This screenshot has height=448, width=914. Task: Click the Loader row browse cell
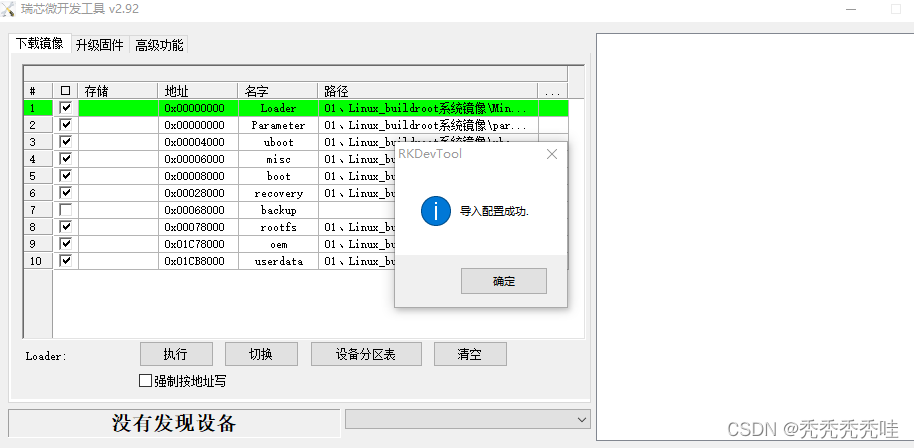click(x=553, y=108)
